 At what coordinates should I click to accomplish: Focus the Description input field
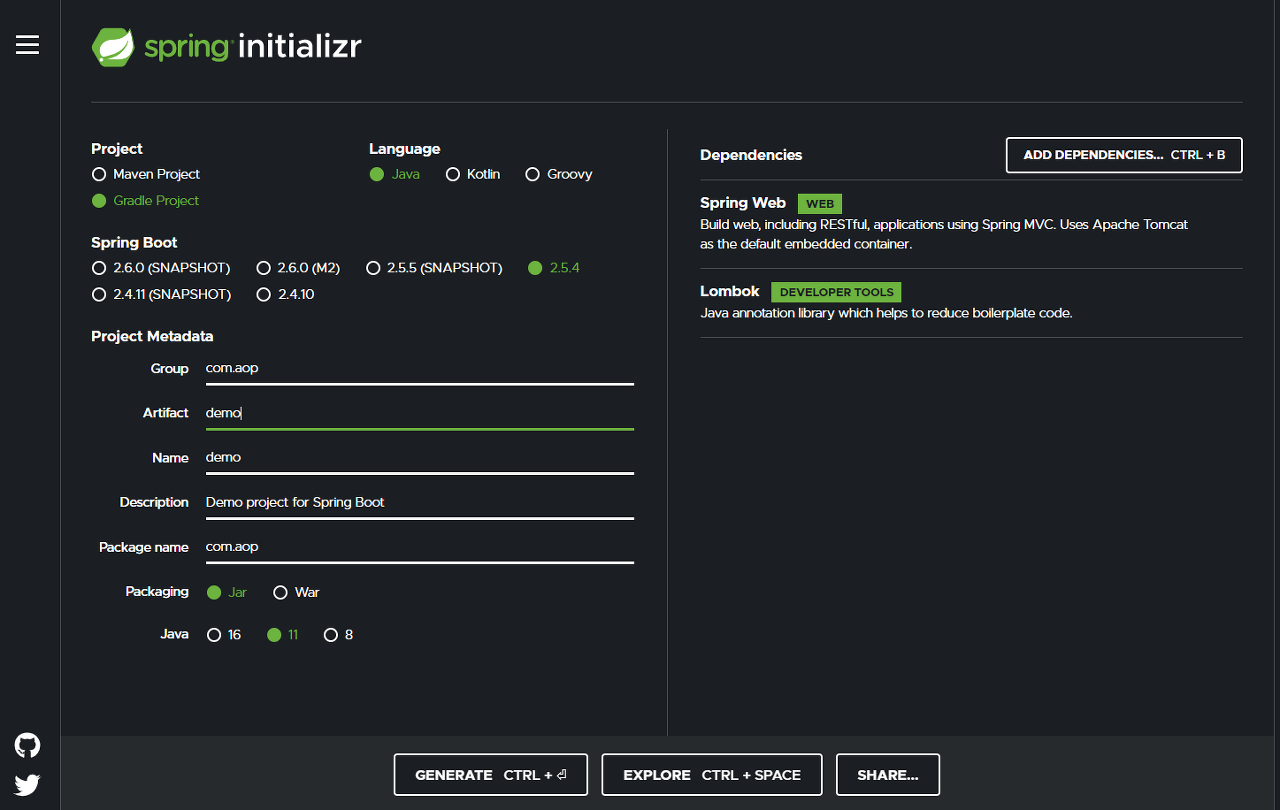pyautogui.click(x=420, y=503)
